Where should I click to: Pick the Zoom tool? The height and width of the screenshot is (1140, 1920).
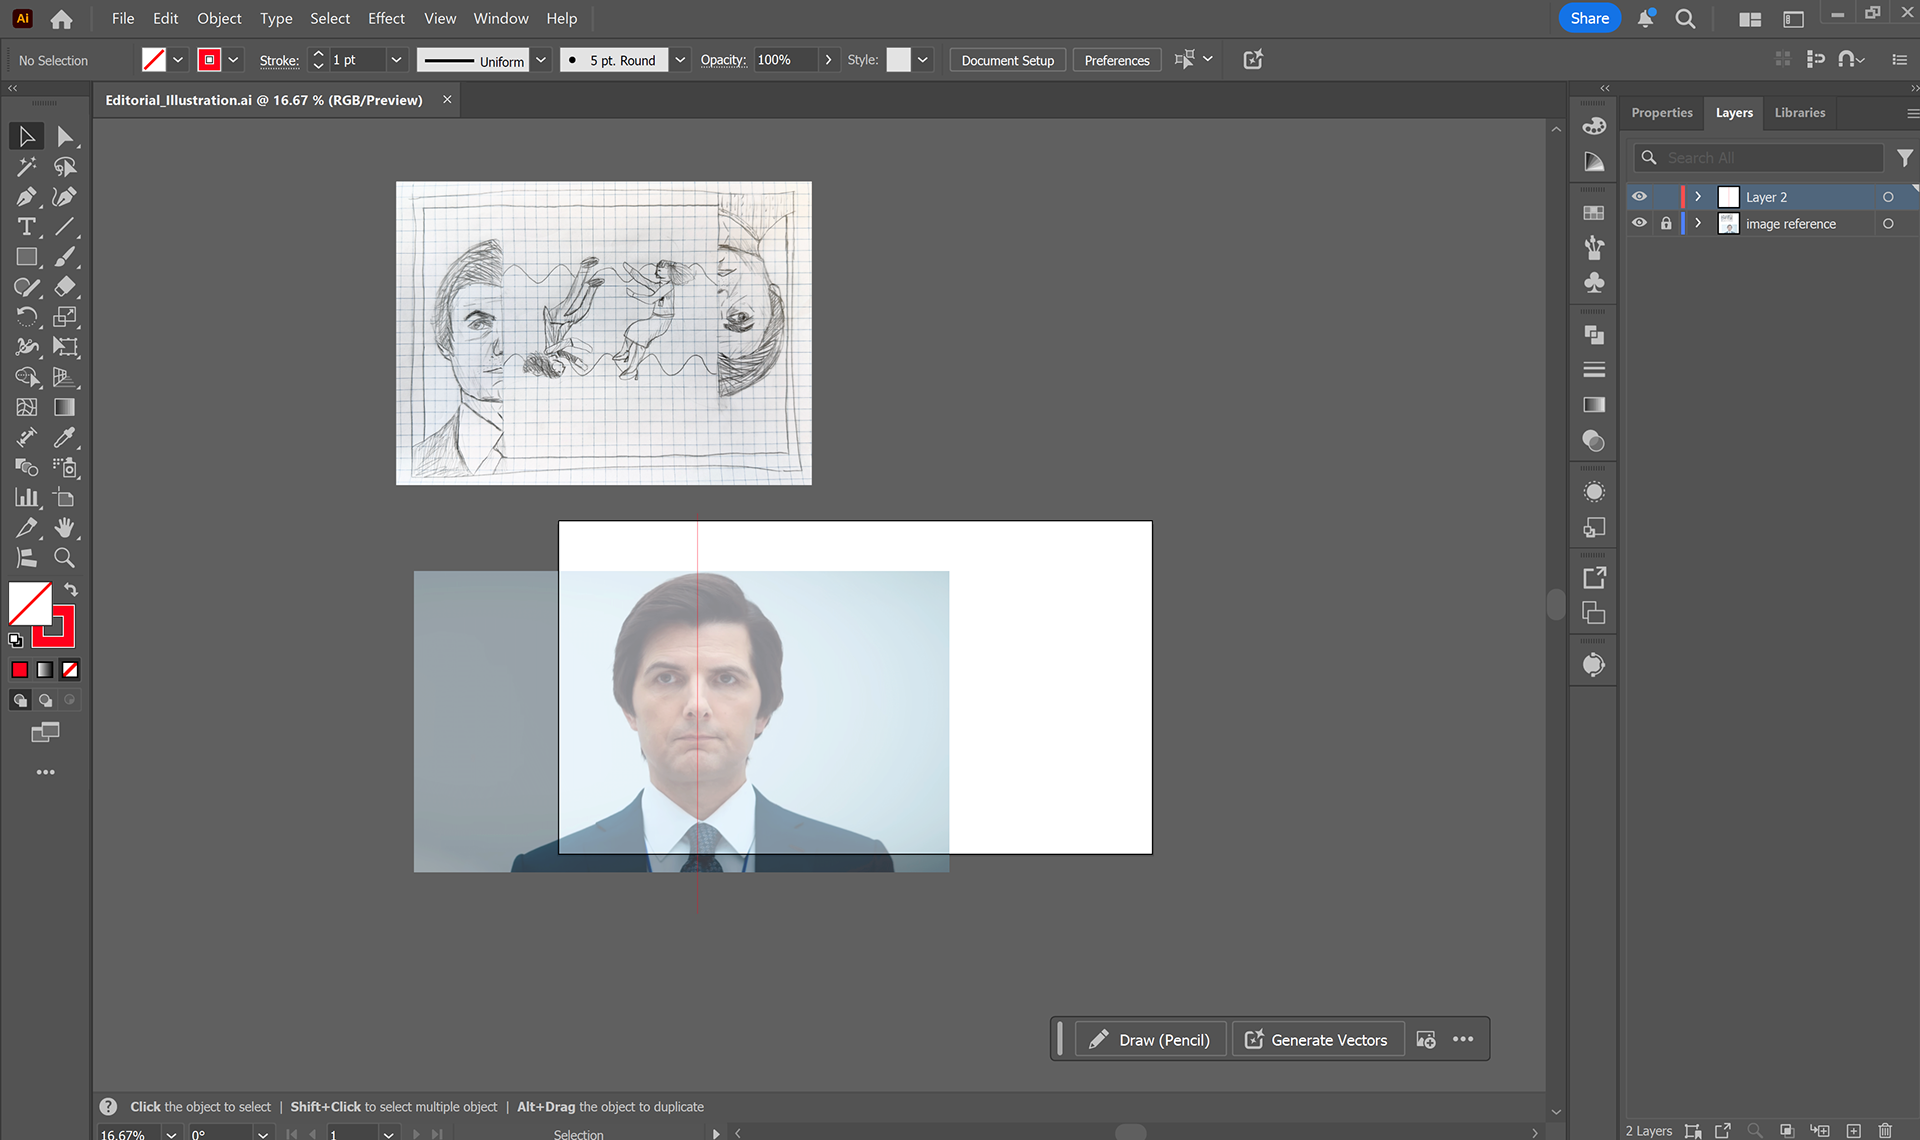(64, 558)
